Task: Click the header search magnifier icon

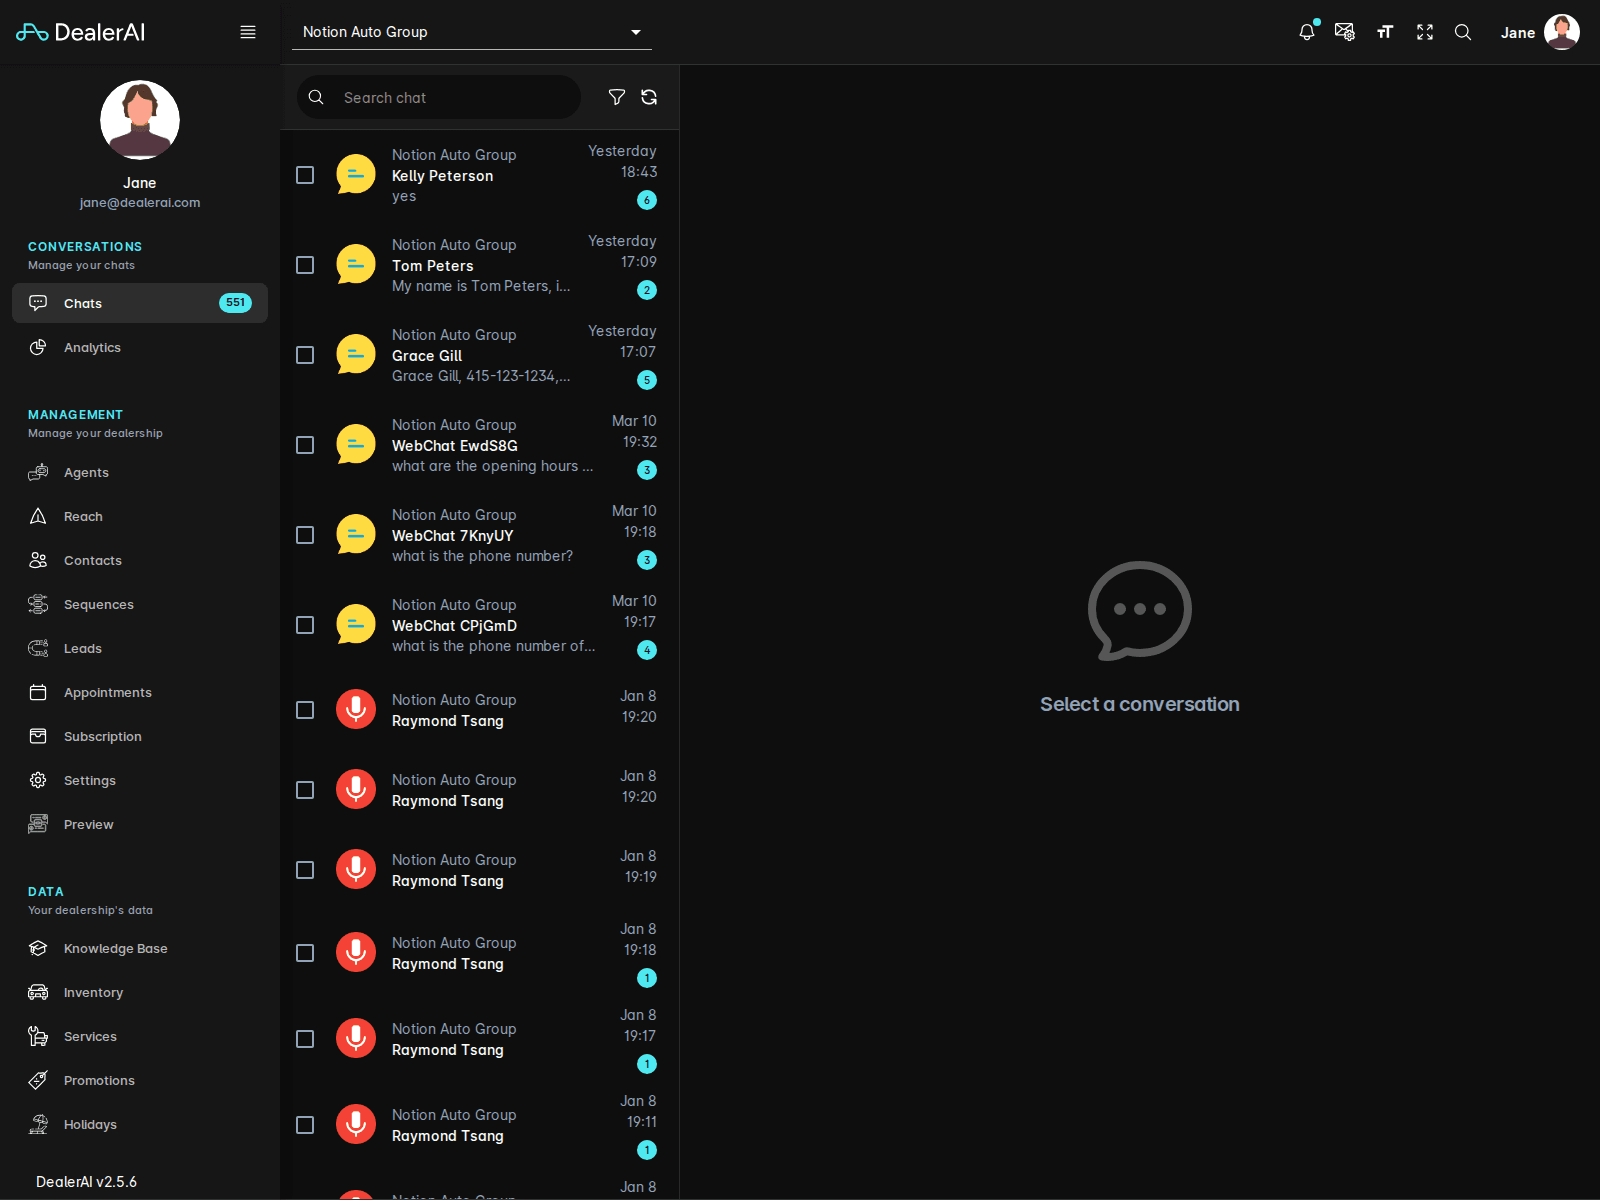Action: point(1463,32)
